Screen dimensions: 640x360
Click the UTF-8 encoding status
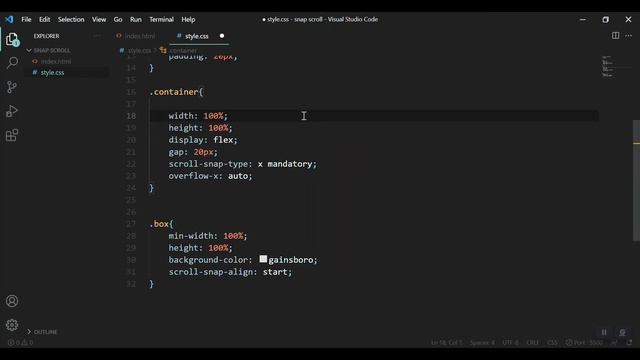coord(510,342)
